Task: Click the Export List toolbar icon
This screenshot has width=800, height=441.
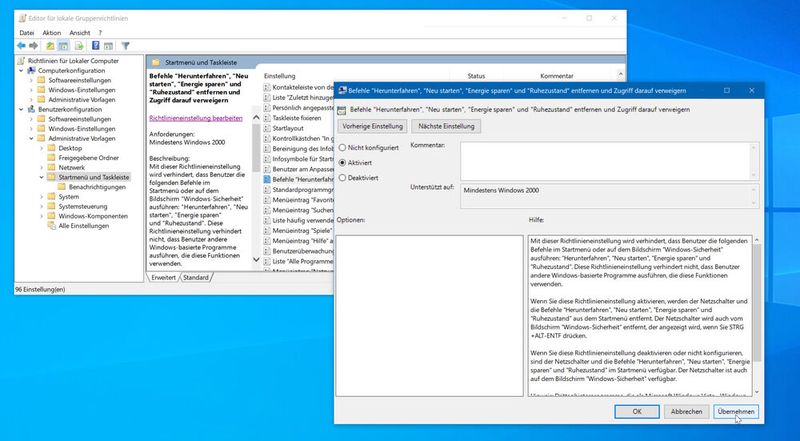Action: 79,46
